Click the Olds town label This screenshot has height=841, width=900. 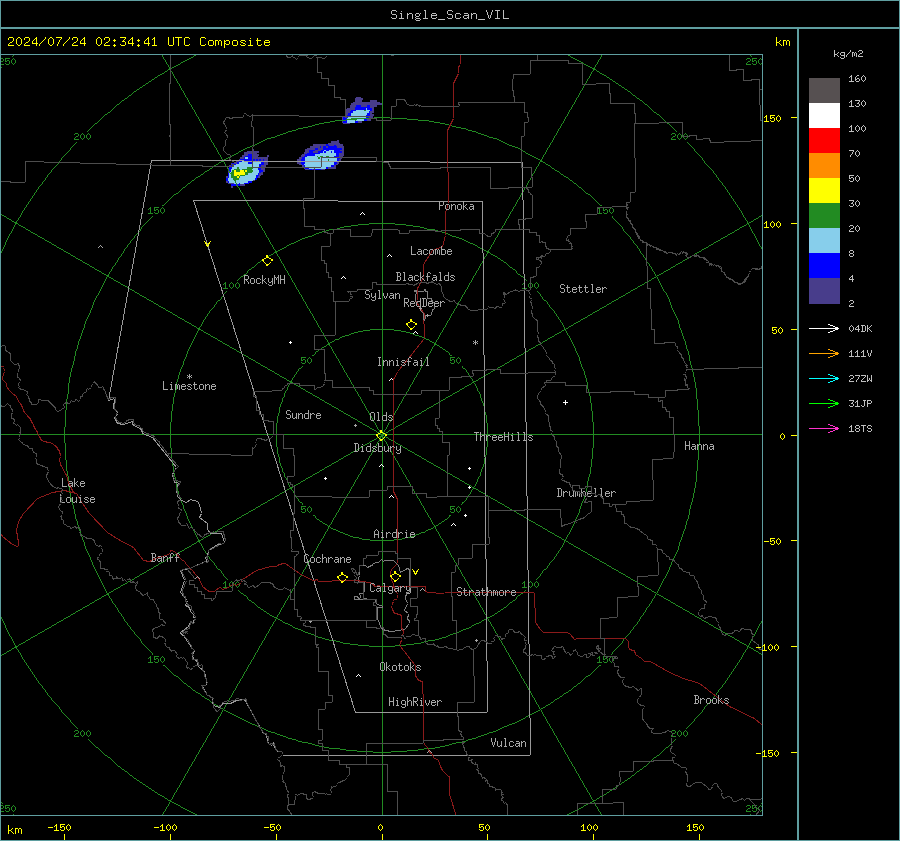pyautogui.click(x=381, y=417)
